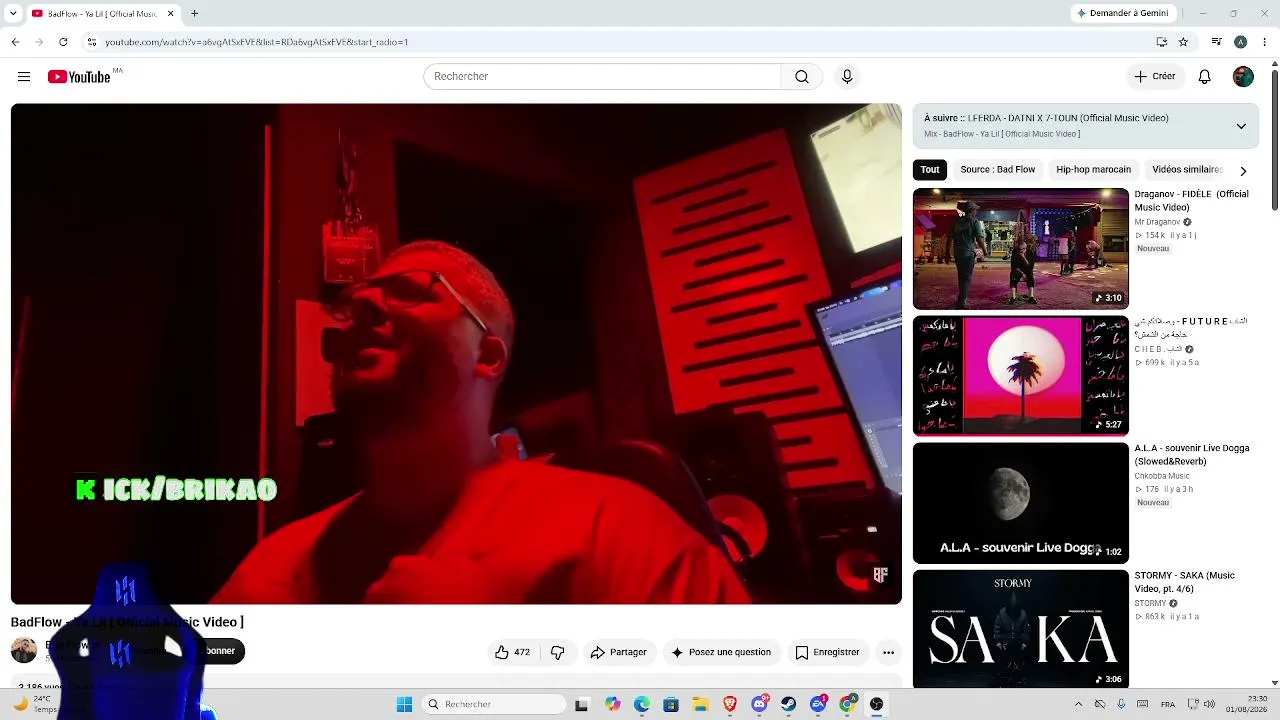Open the more actions ellipsis under the video
The height and width of the screenshot is (720, 1280).
point(888,652)
